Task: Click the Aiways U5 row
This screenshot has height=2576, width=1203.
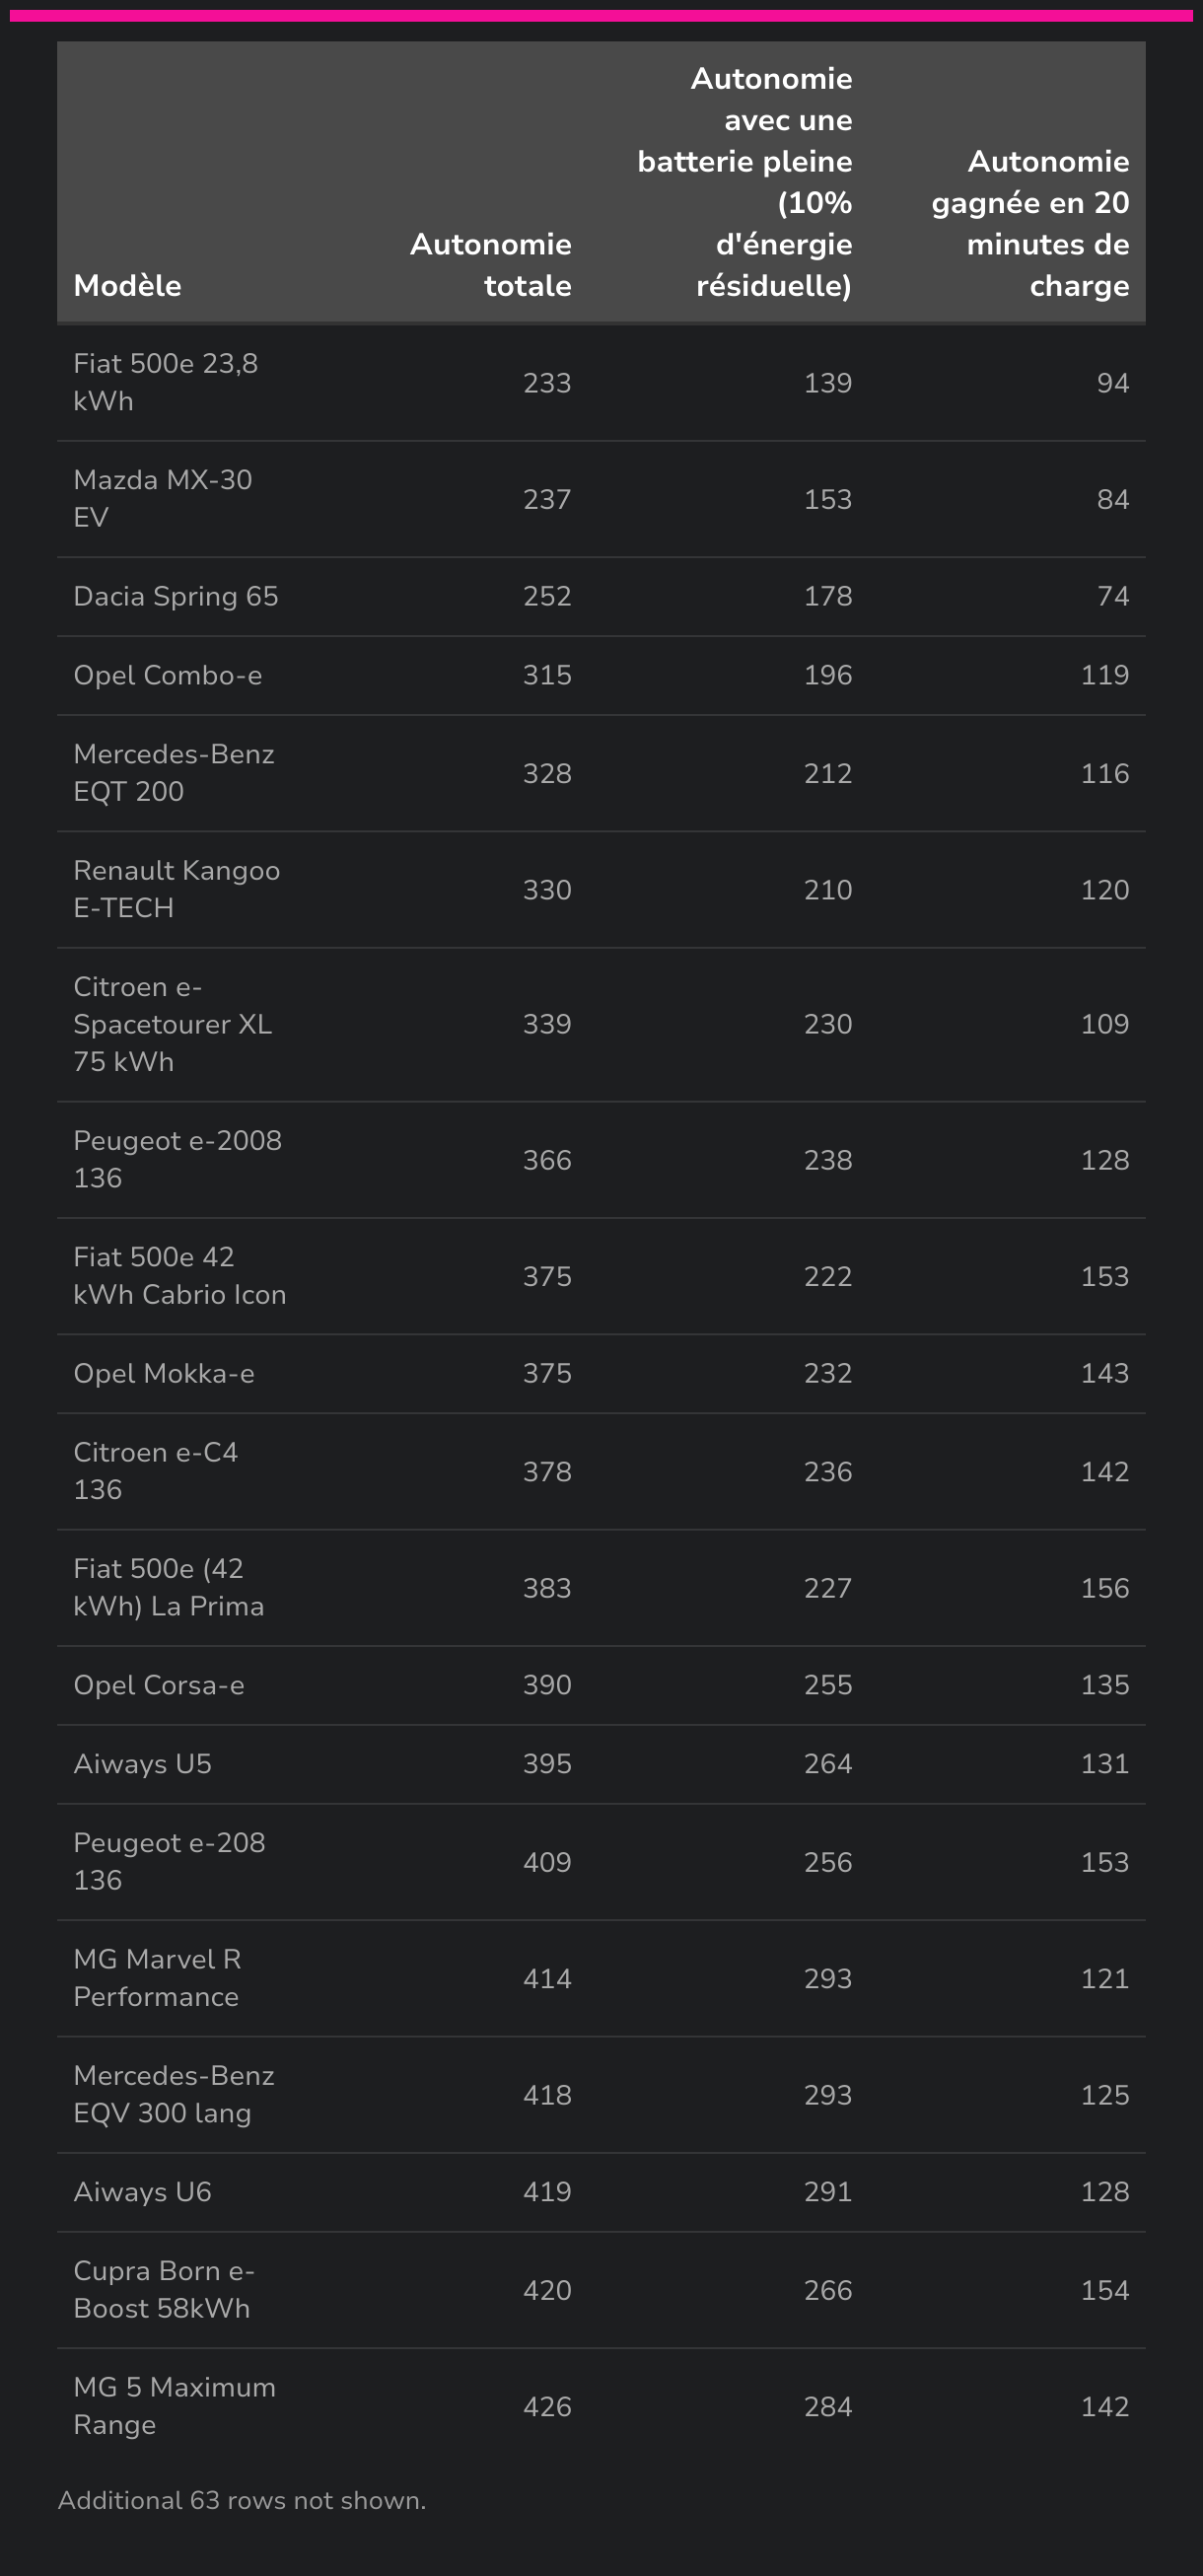Action: 601,1764
